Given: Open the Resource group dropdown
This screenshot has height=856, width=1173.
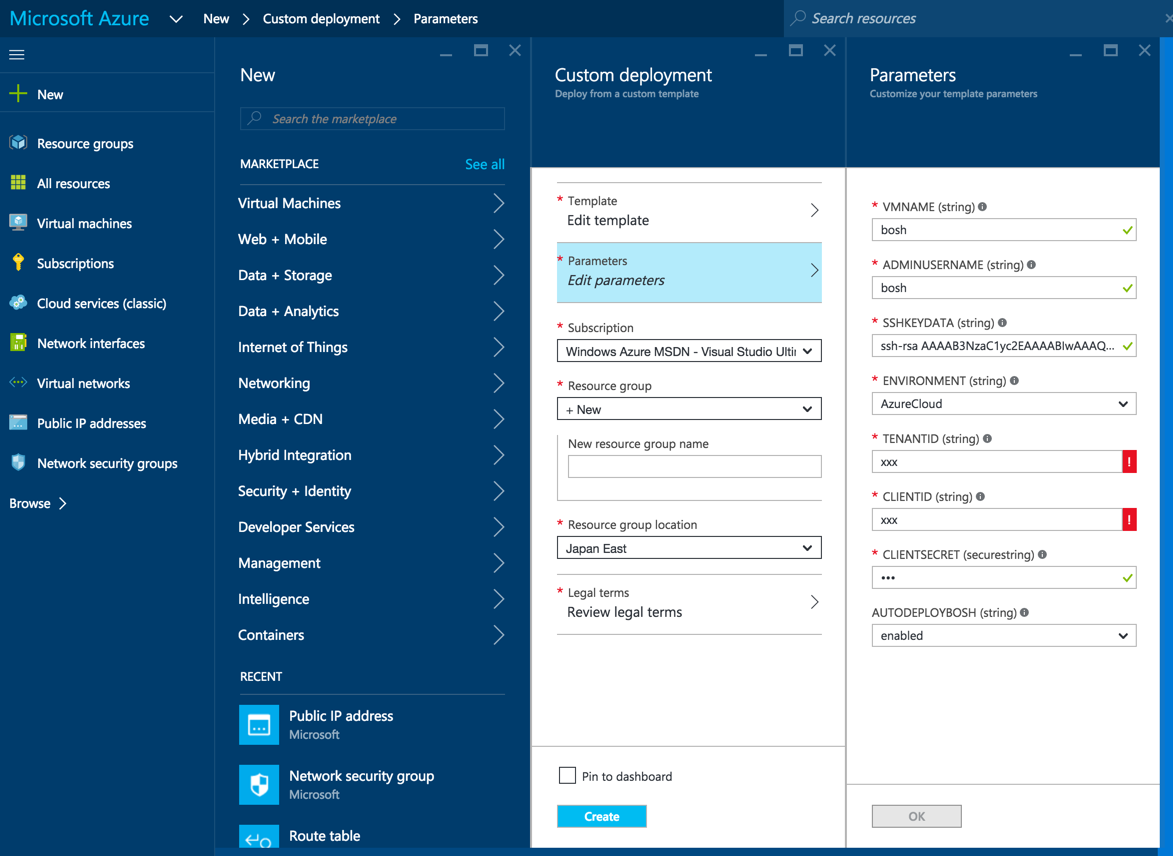Looking at the screenshot, I should tap(689, 409).
